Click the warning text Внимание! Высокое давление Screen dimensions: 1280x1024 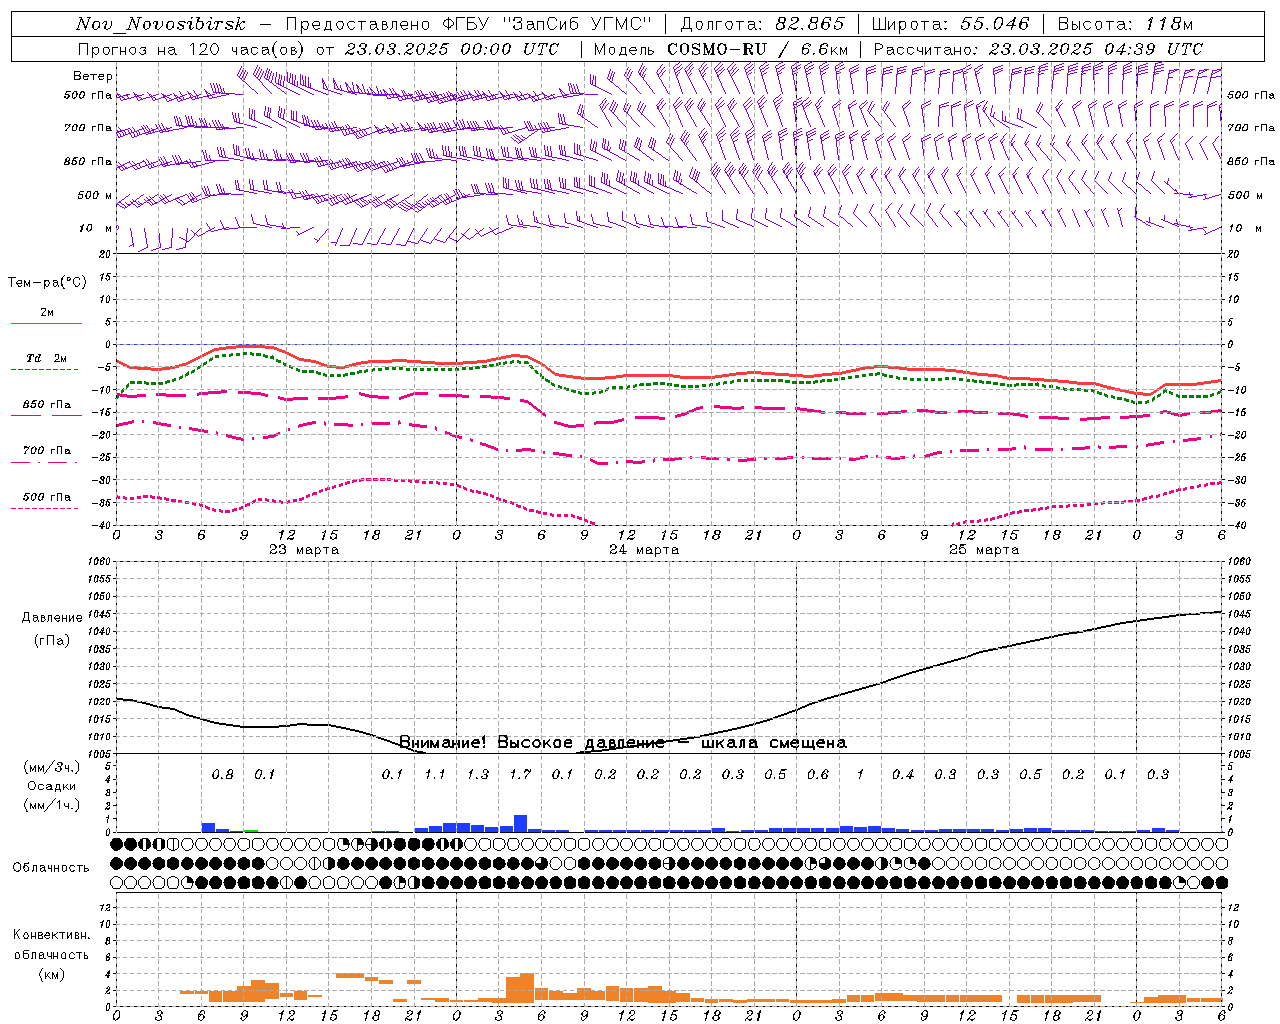pyautogui.click(x=532, y=743)
